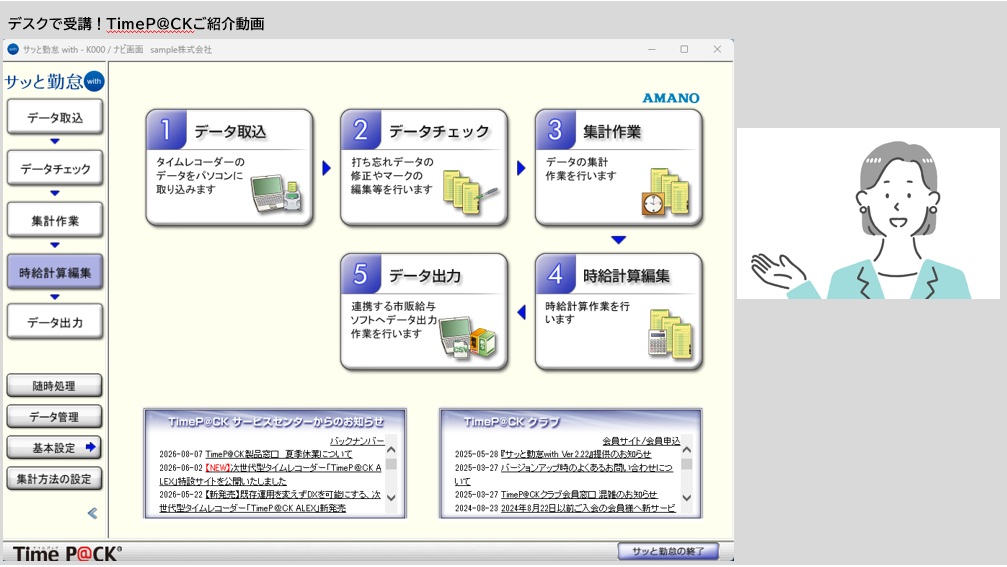Screen dimensions: 1007x567
Task: Open step 1 データ取込 card
Action: coord(229,167)
